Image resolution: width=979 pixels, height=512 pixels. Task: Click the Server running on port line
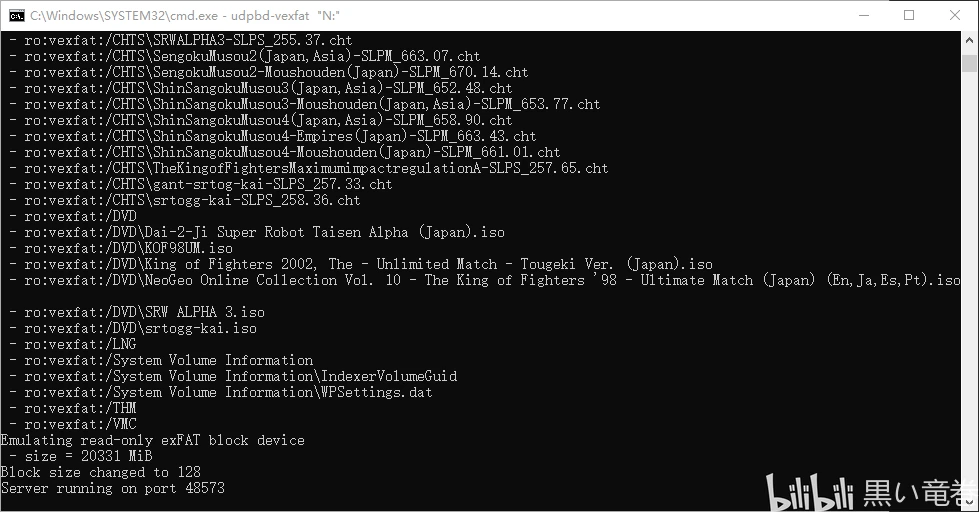(x=112, y=488)
